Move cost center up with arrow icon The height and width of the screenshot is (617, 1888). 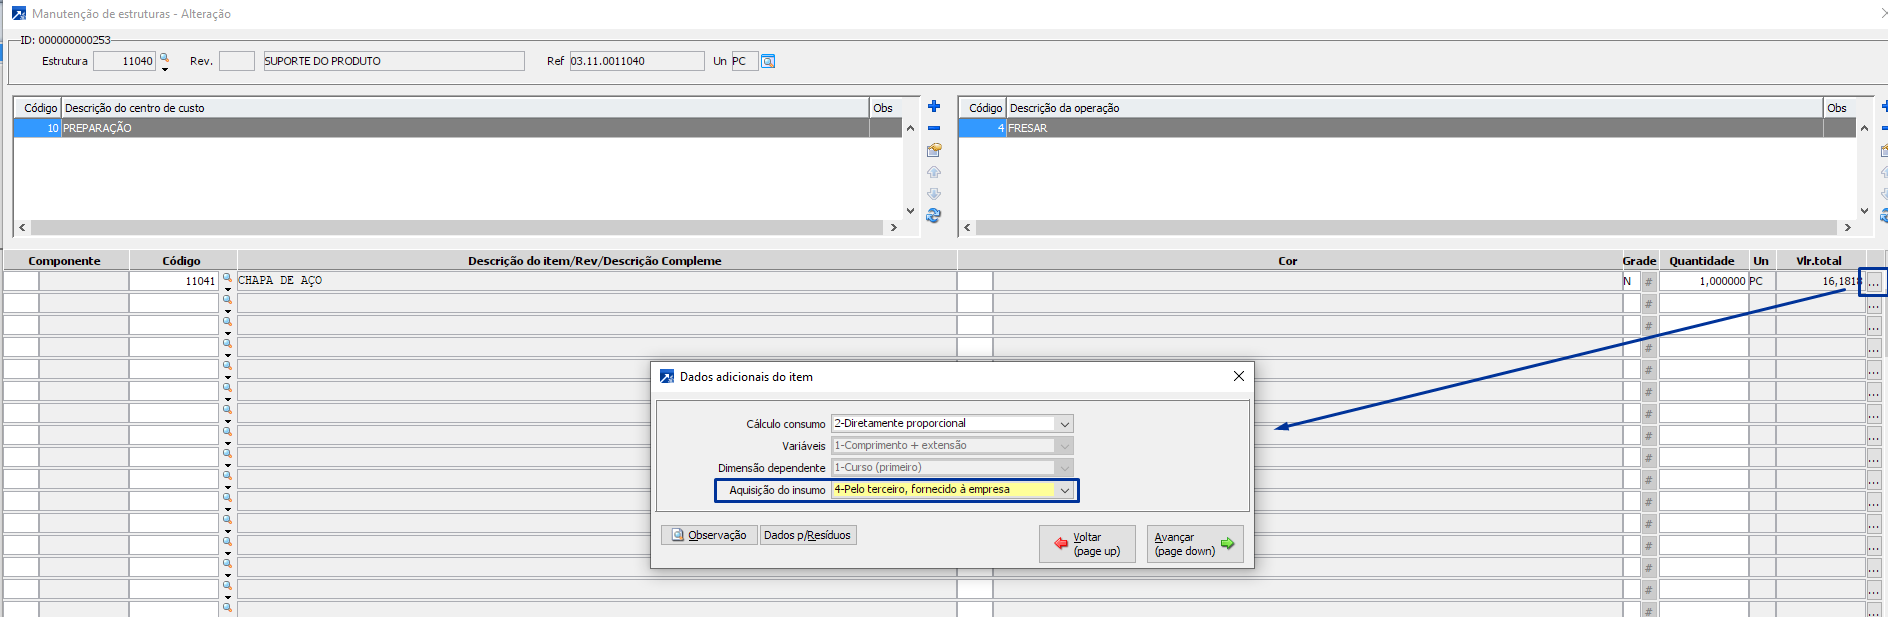coord(934,172)
